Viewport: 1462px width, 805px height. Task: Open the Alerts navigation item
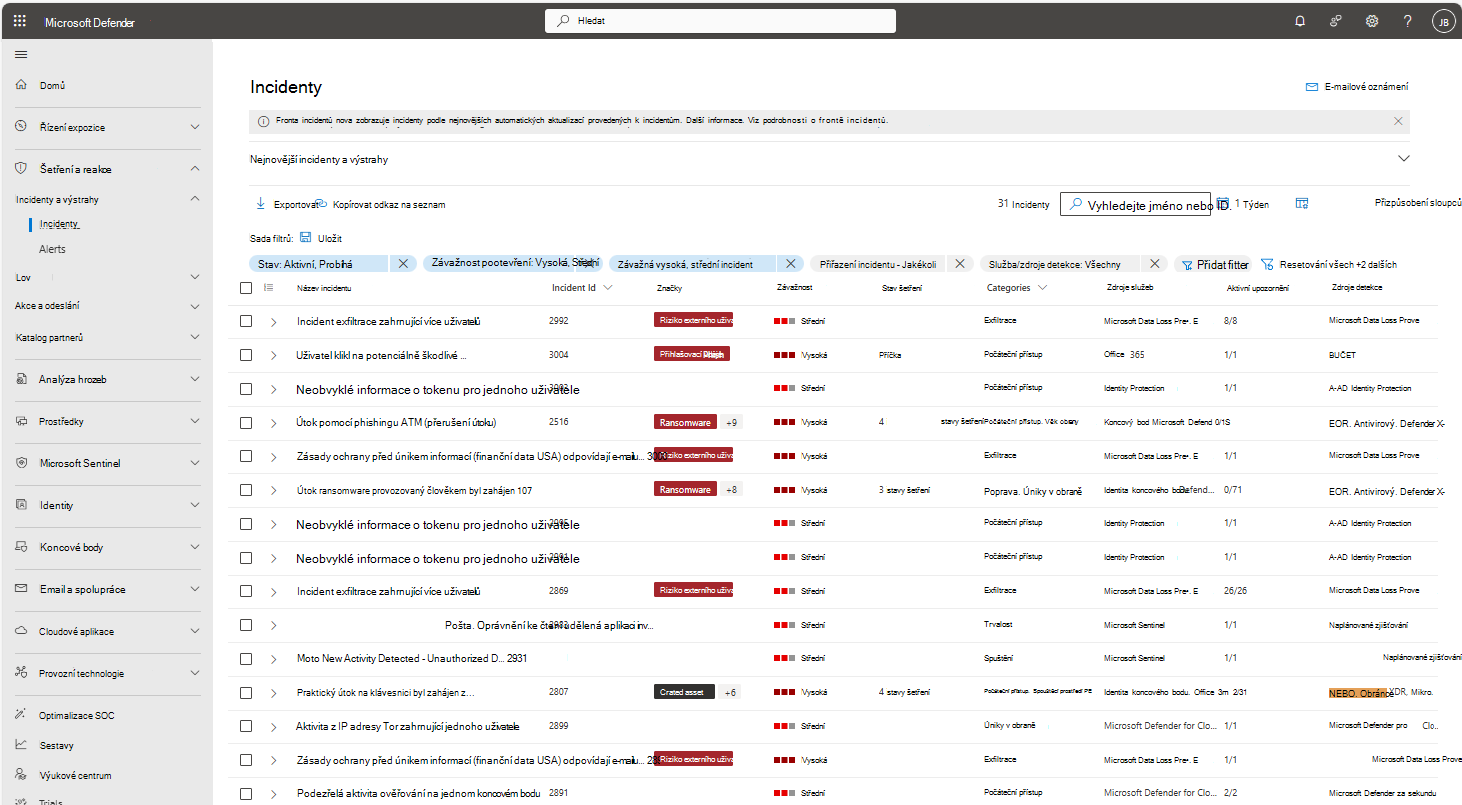(x=52, y=249)
